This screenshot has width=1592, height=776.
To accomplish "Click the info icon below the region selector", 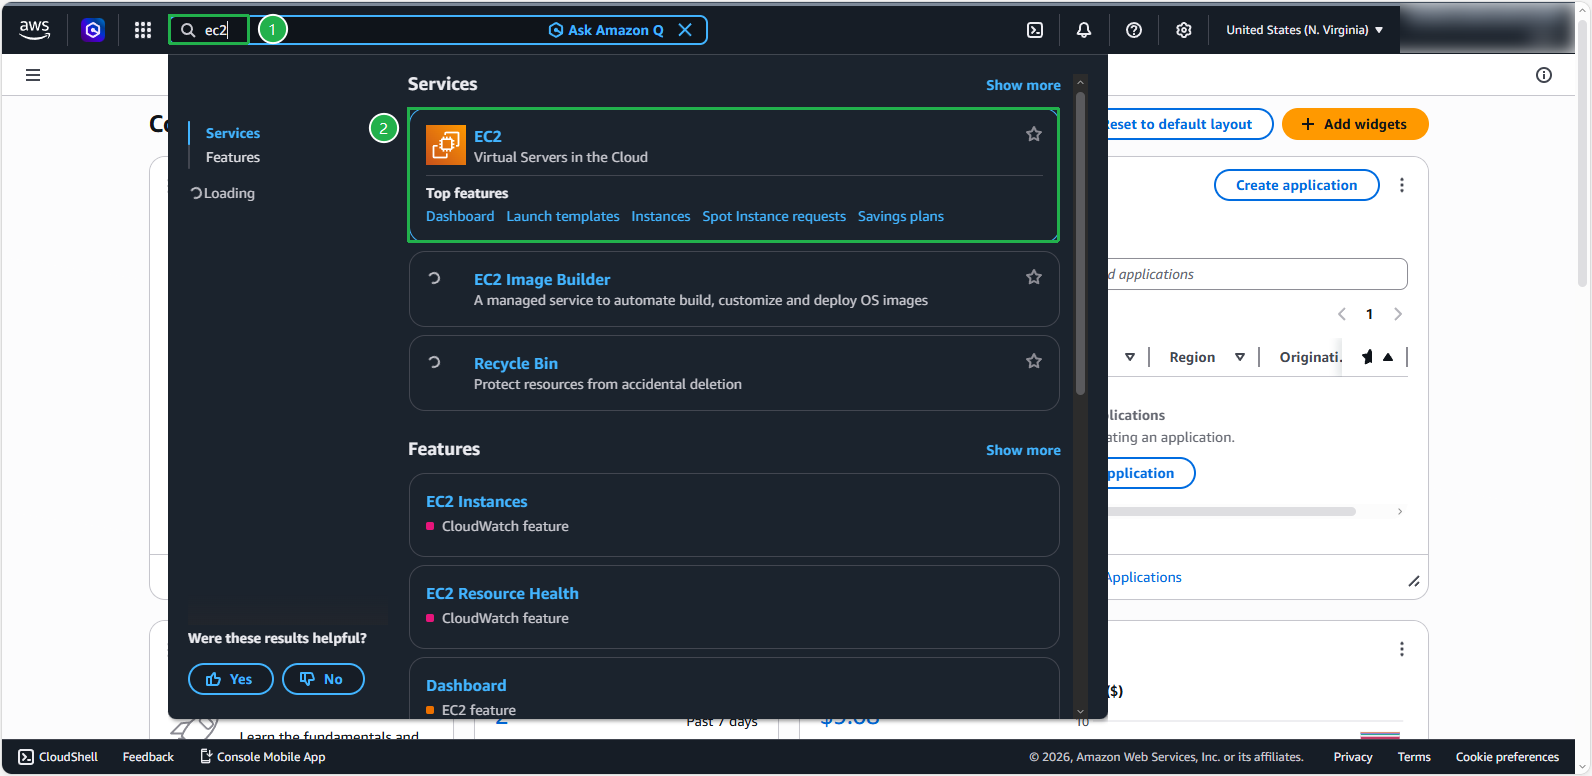I will (1544, 75).
